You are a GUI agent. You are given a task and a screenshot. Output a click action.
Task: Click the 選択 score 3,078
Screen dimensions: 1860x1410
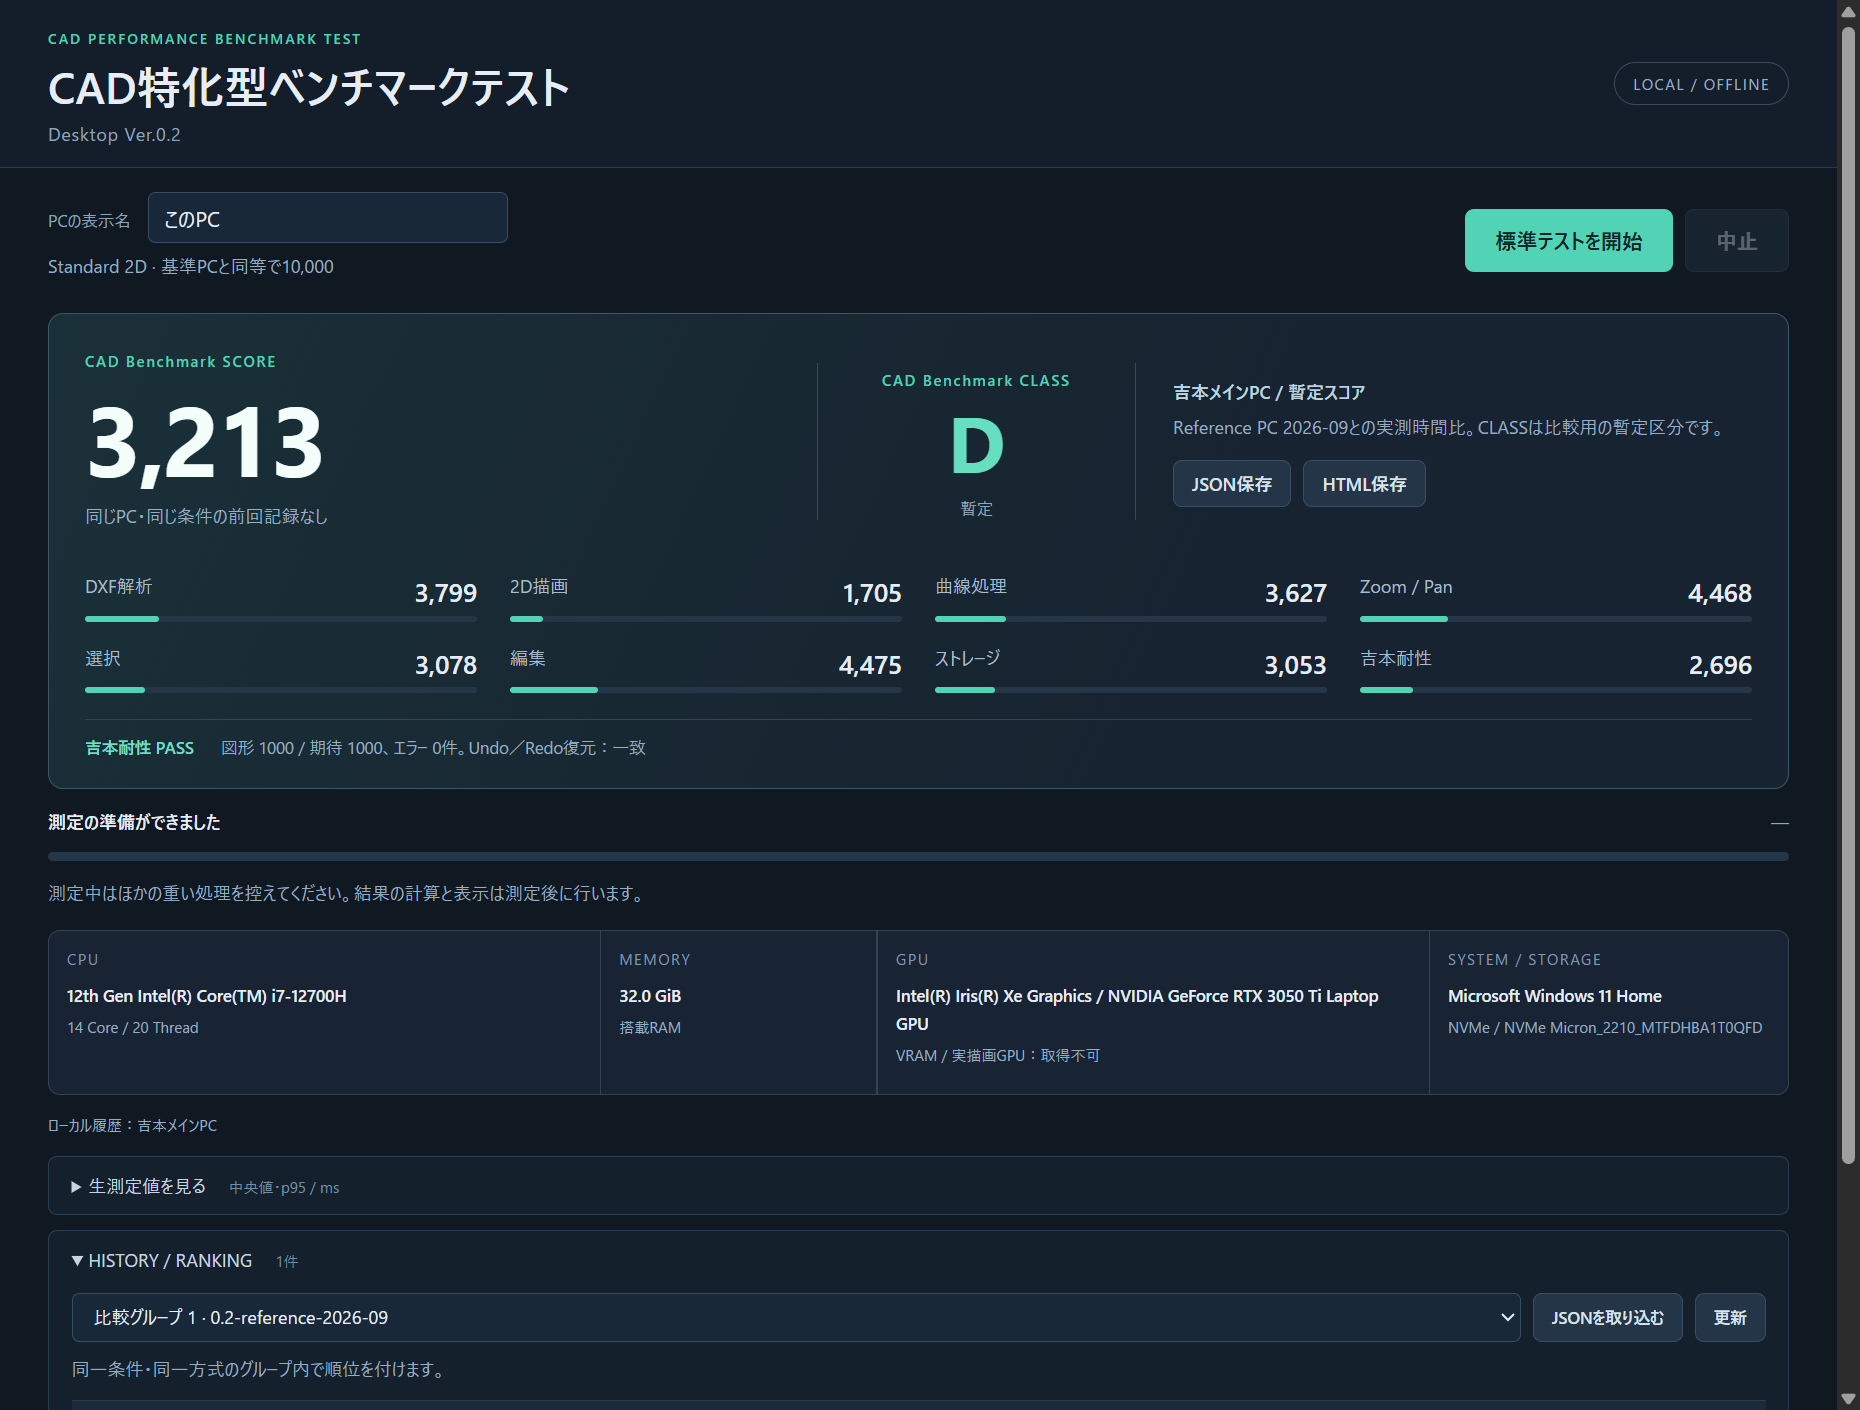(446, 665)
